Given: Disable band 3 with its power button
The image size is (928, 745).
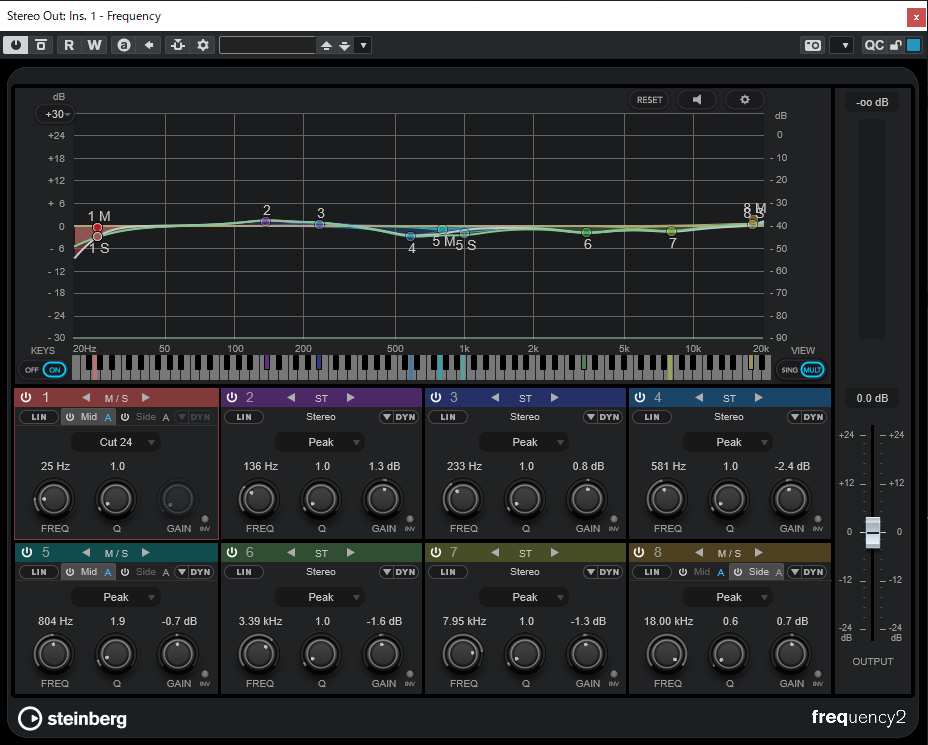Looking at the screenshot, I should 436,398.
